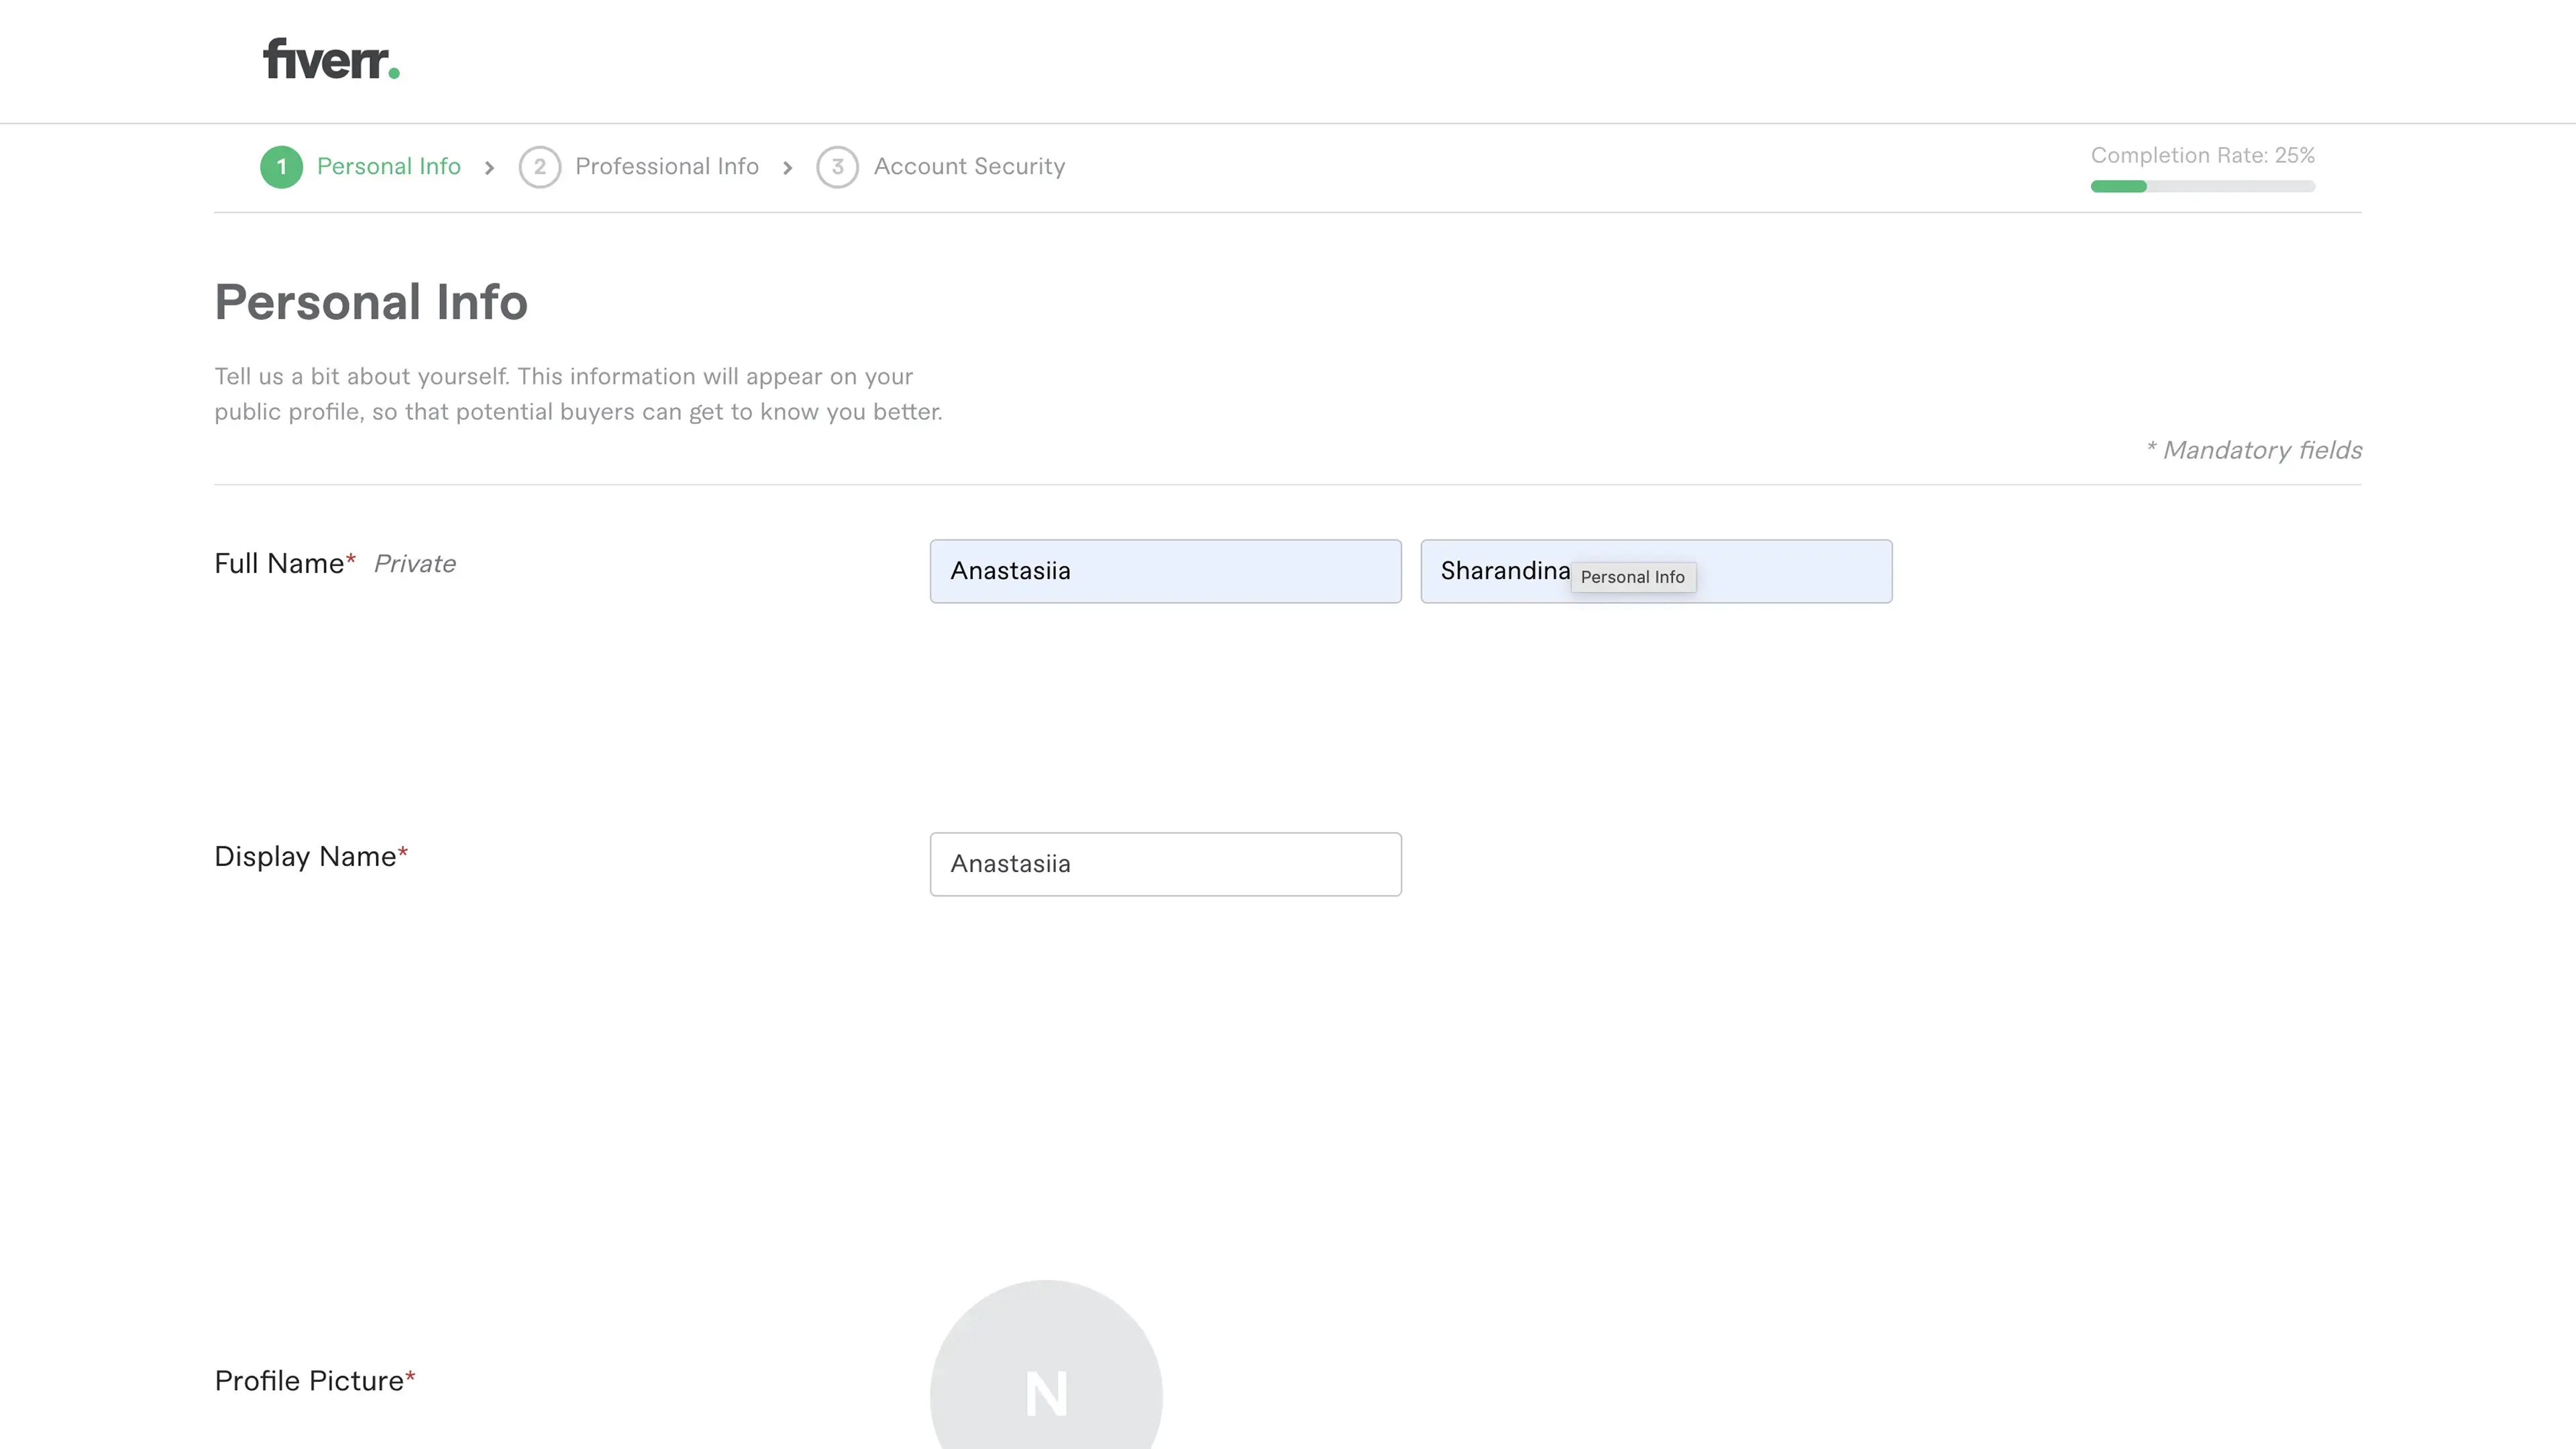Switch to the Account Security step

(x=969, y=167)
